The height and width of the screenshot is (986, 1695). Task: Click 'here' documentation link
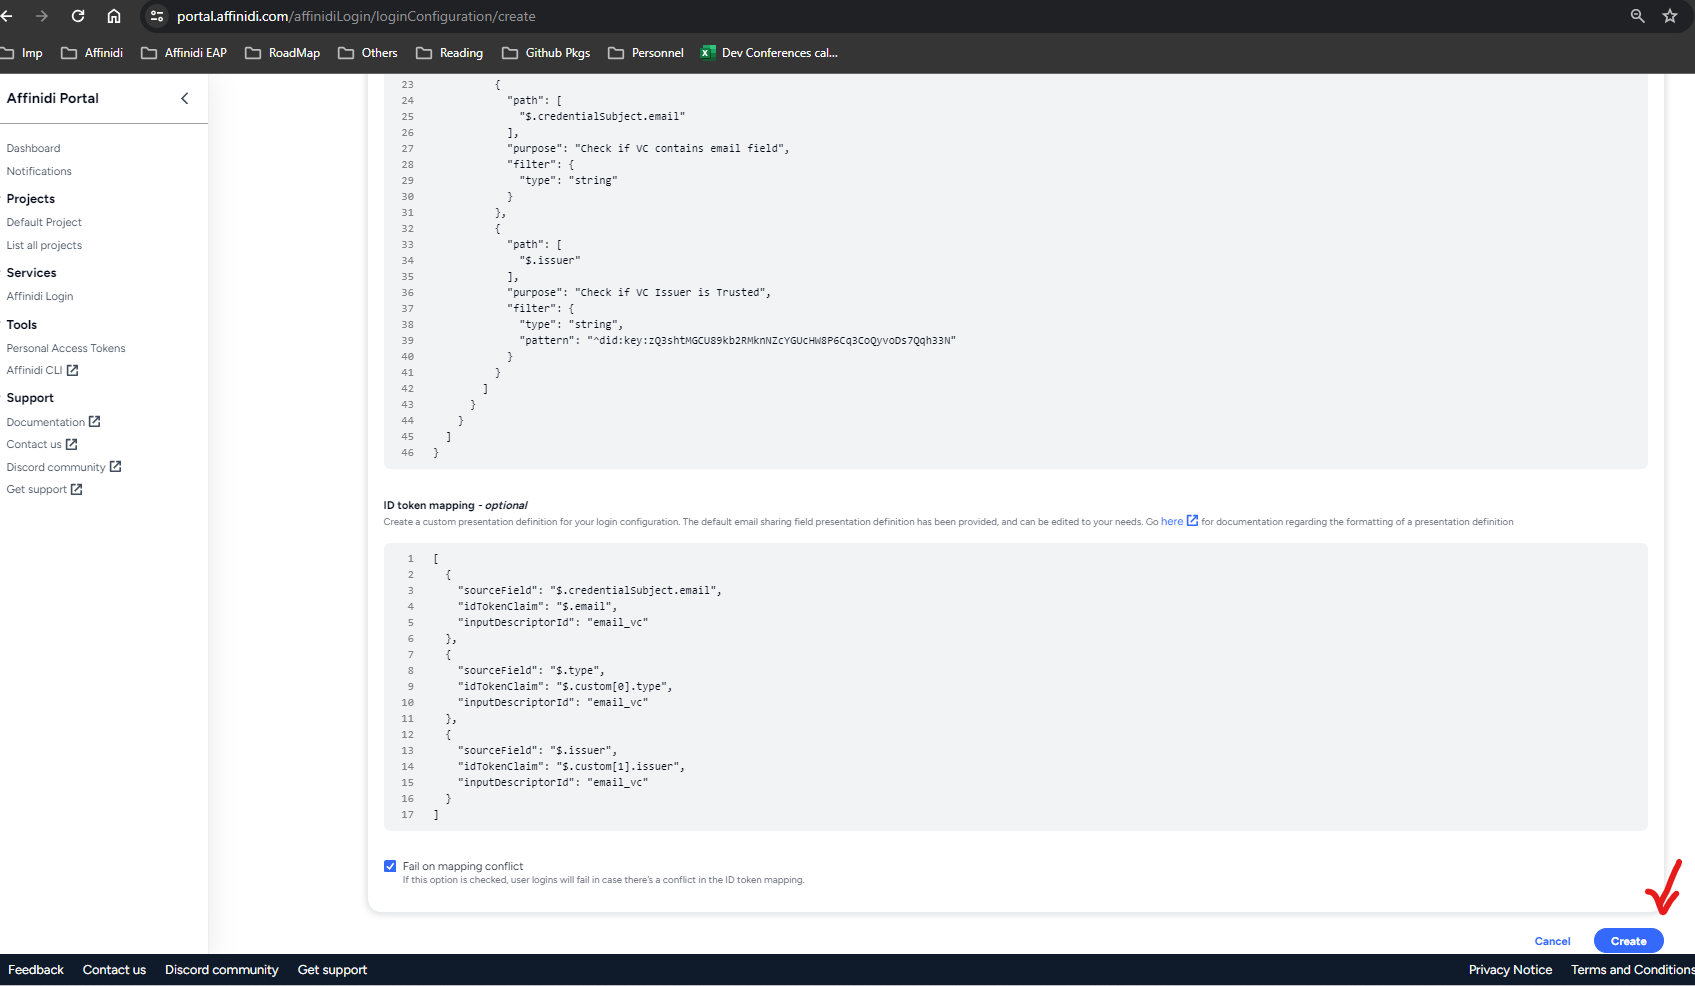click(1172, 521)
